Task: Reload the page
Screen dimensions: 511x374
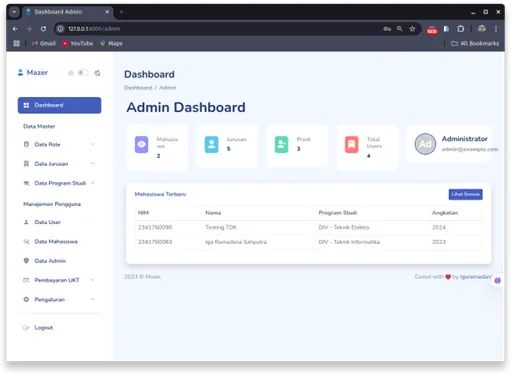Action: coord(43,29)
